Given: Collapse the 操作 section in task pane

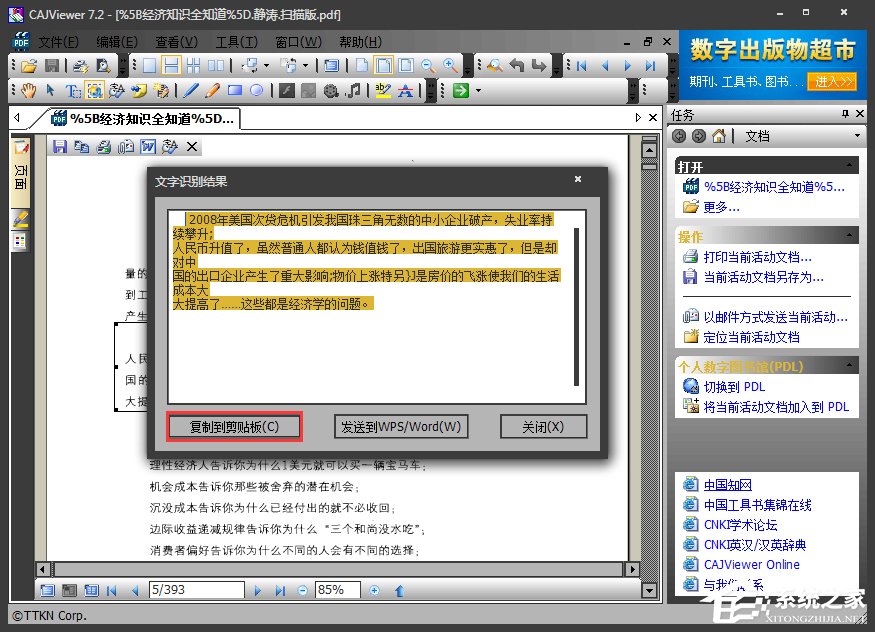Looking at the screenshot, I should [849, 235].
